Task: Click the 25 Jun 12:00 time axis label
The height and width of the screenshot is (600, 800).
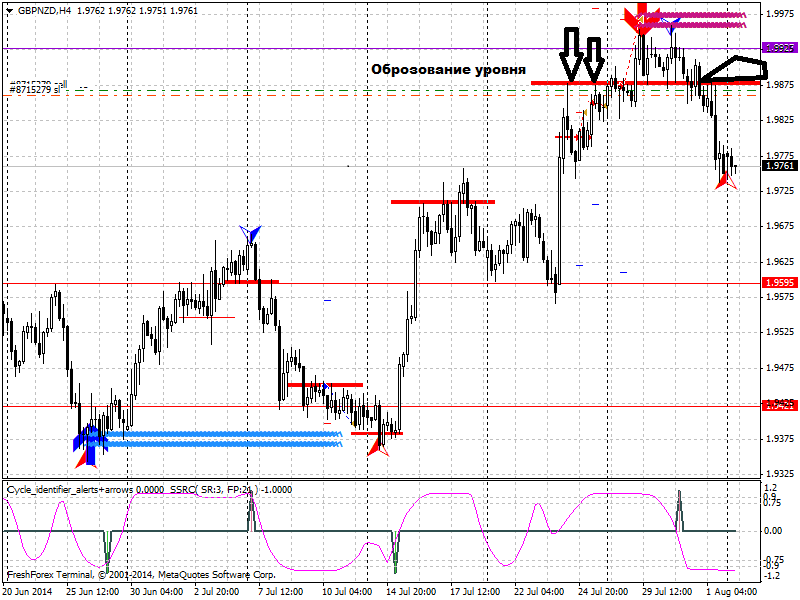Action: coord(93,592)
